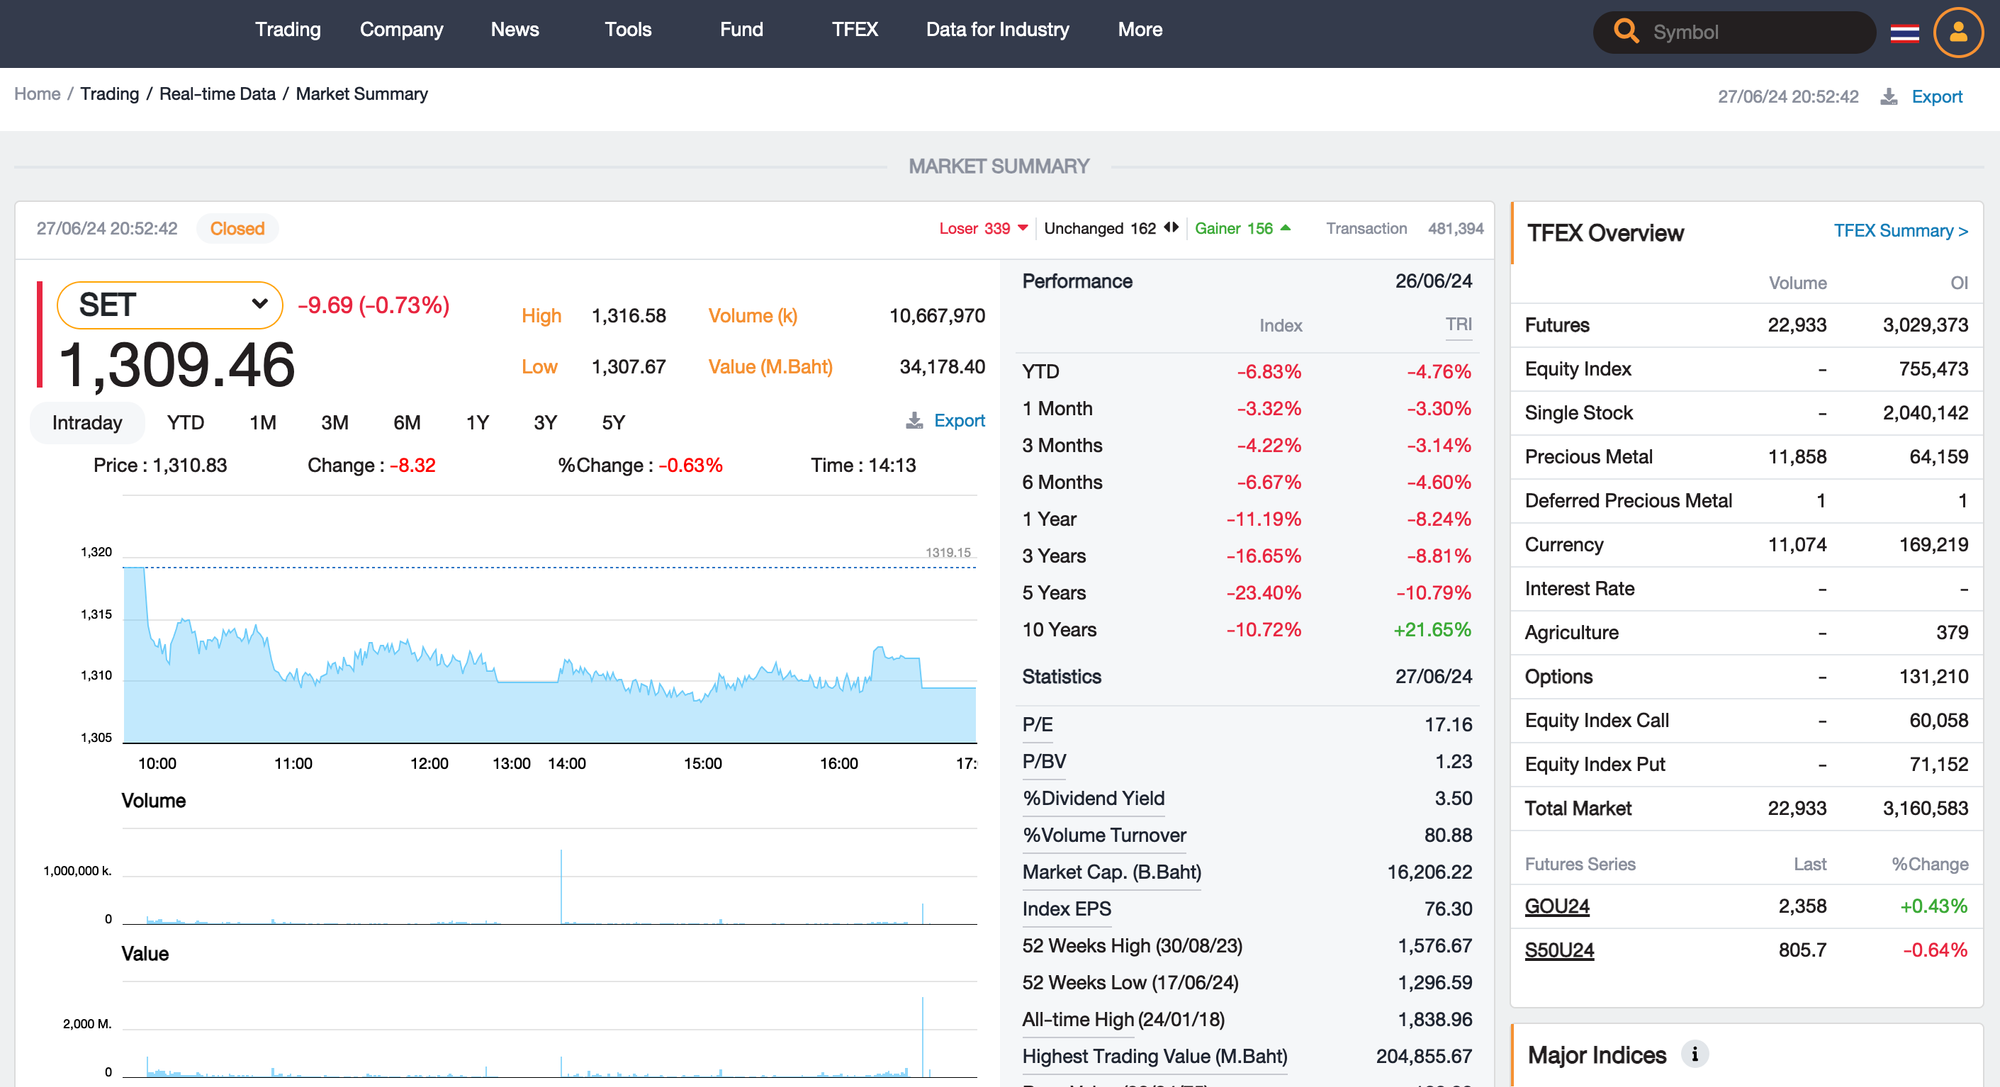
Task: Open the More navigation menu
Action: coord(1139,30)
